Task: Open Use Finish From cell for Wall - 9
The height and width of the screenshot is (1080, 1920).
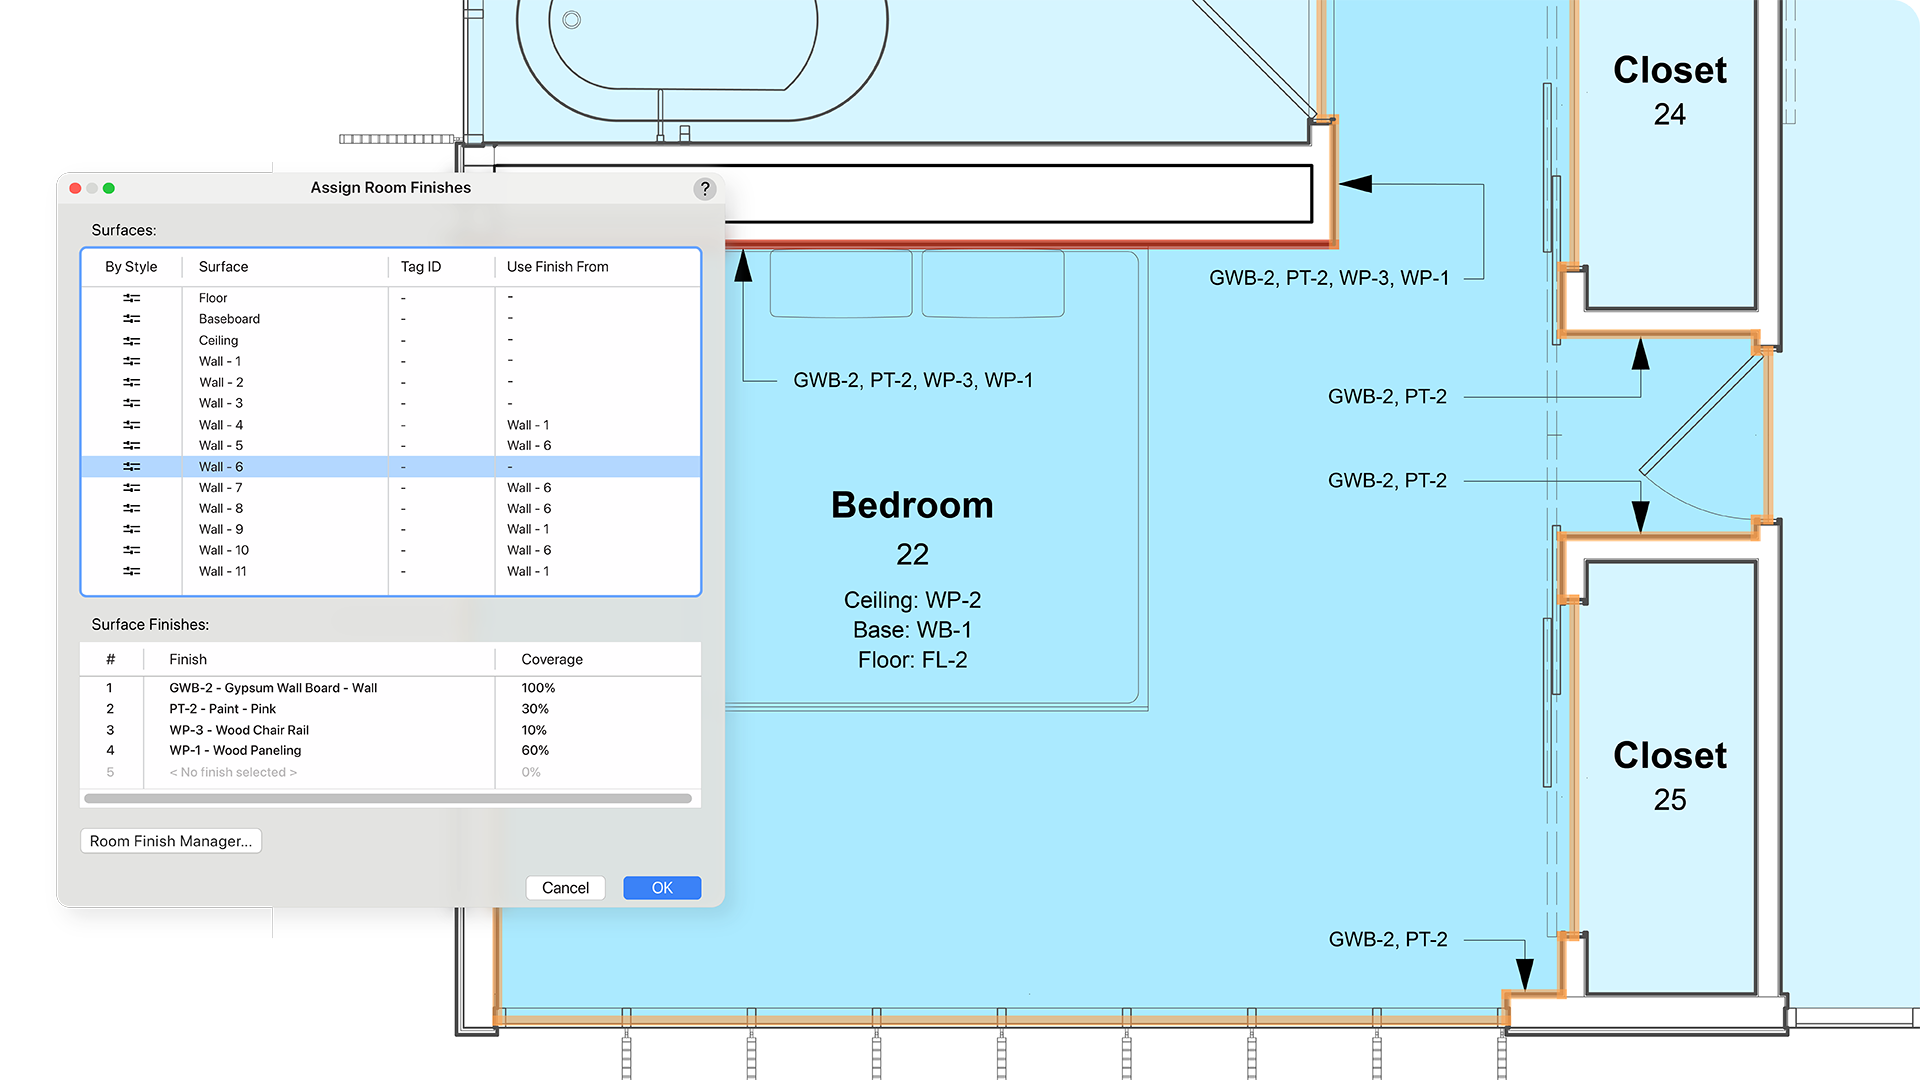Action: point(528,530)
